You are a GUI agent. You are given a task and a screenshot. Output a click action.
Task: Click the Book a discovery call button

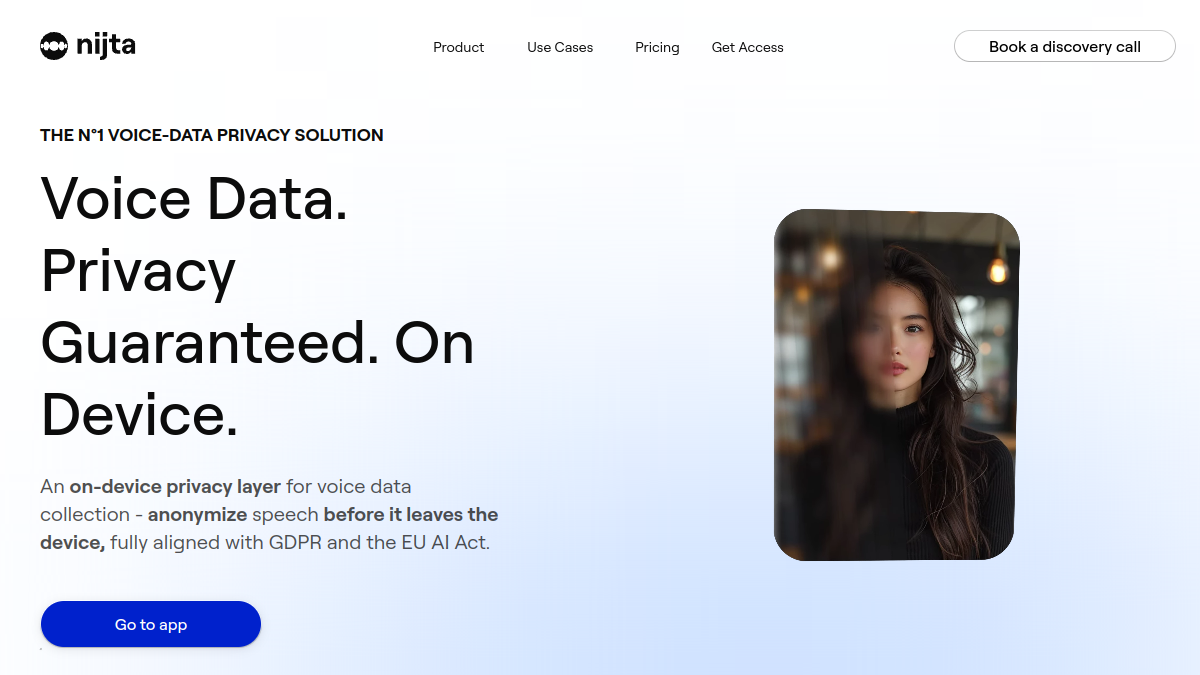coord(1065,46)
